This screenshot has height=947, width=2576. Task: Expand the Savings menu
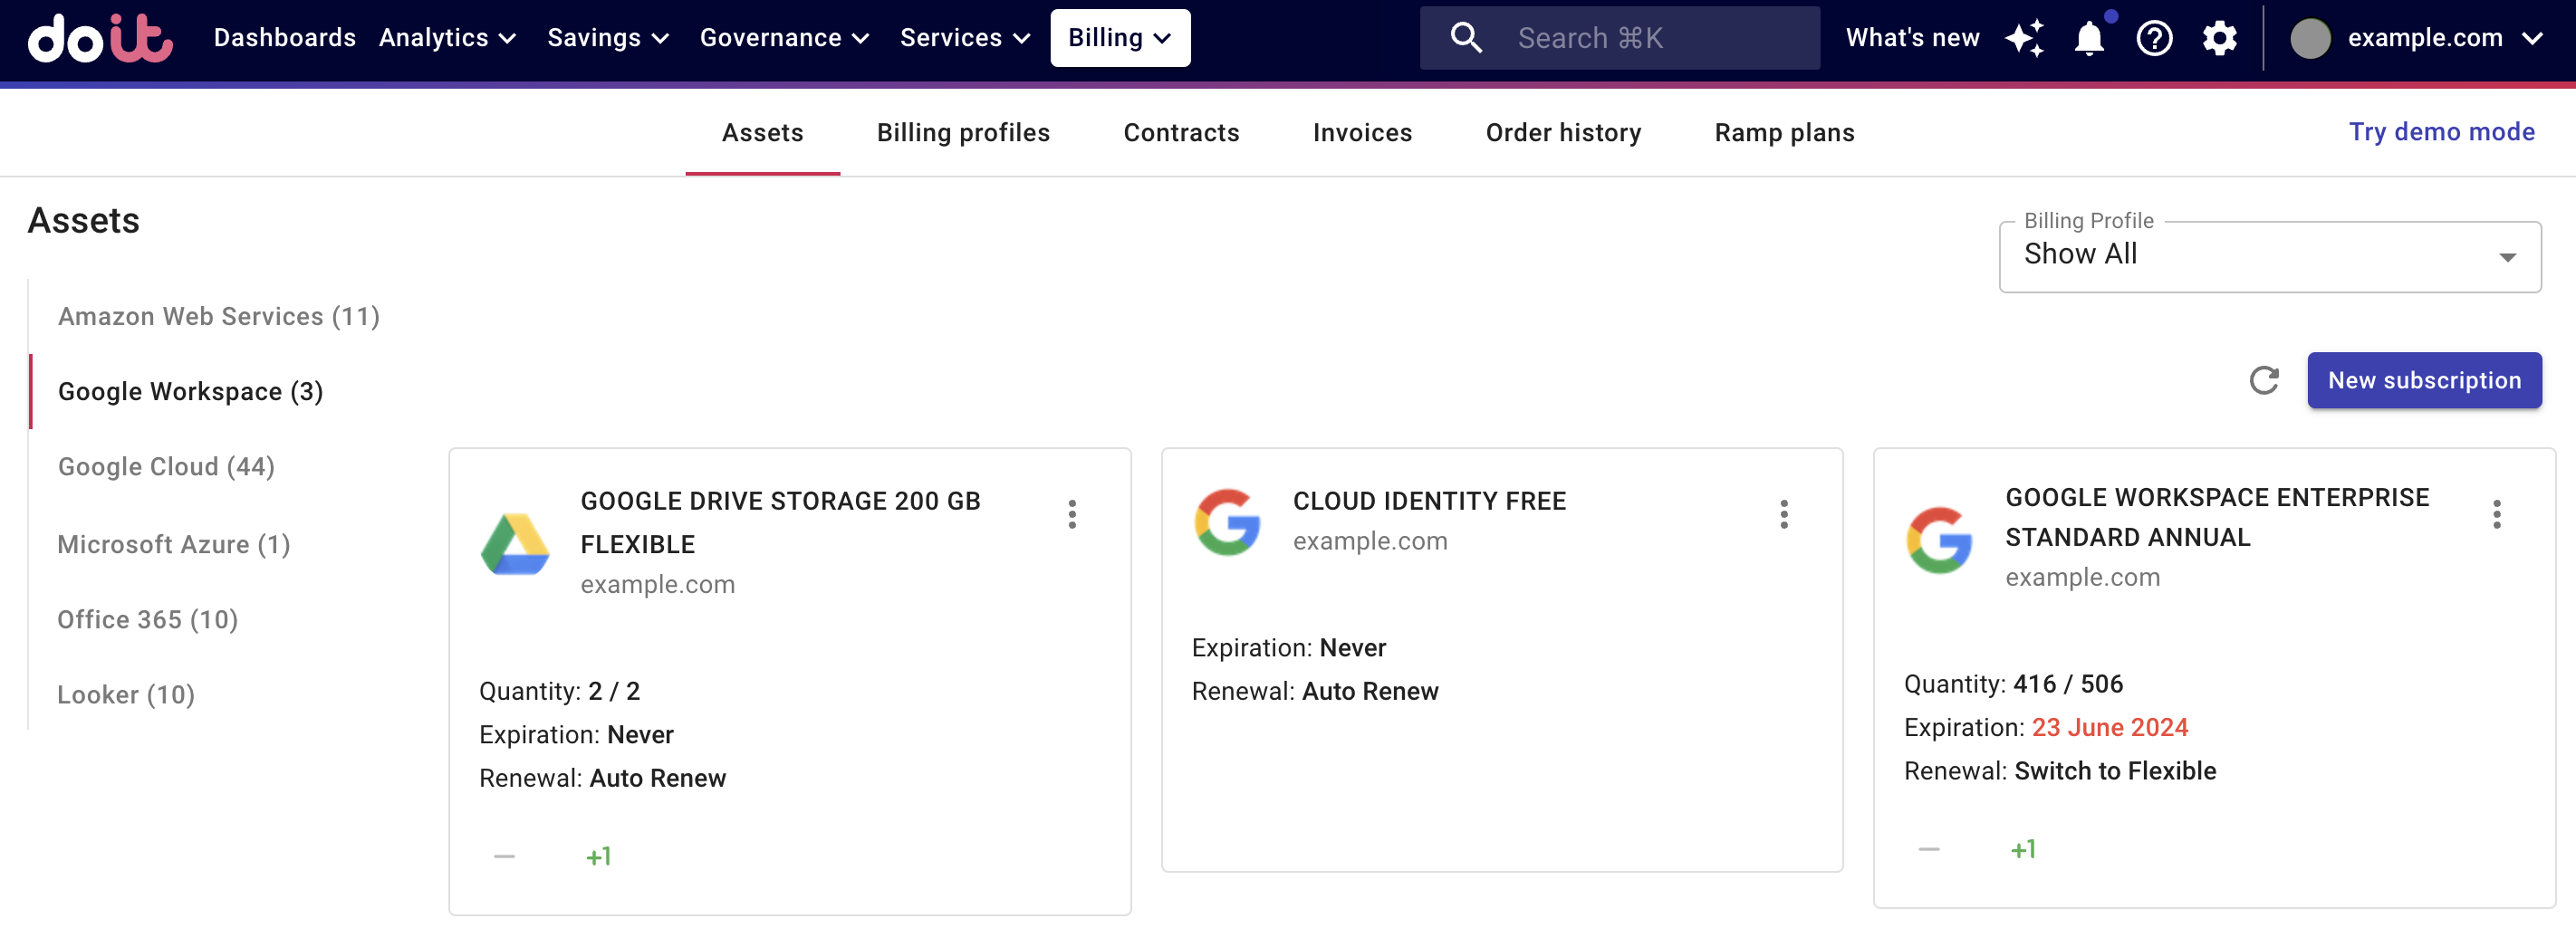(x=607, y=38)
